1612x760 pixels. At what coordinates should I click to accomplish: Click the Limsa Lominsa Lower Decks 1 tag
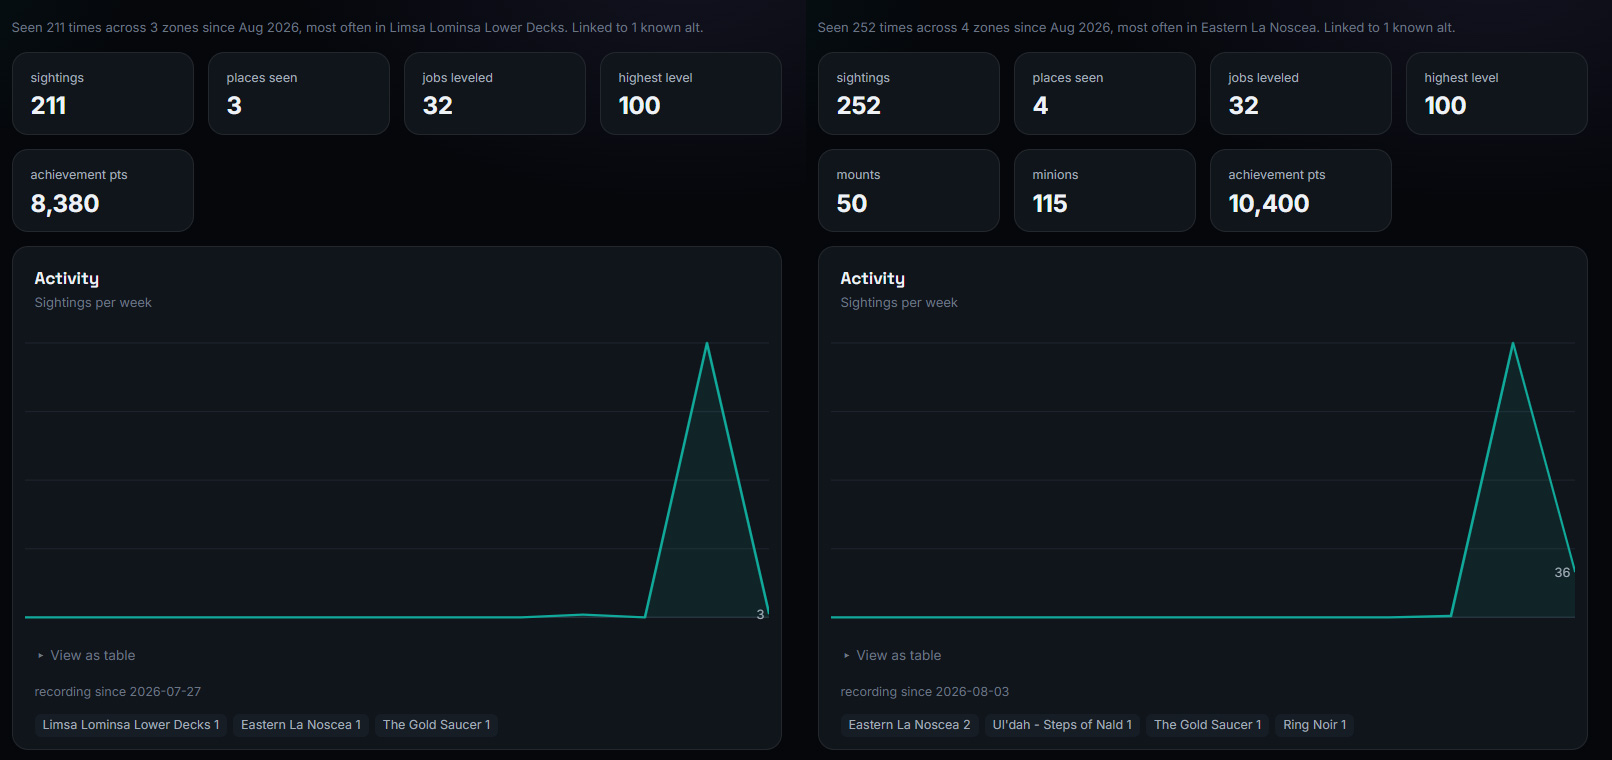131,725
